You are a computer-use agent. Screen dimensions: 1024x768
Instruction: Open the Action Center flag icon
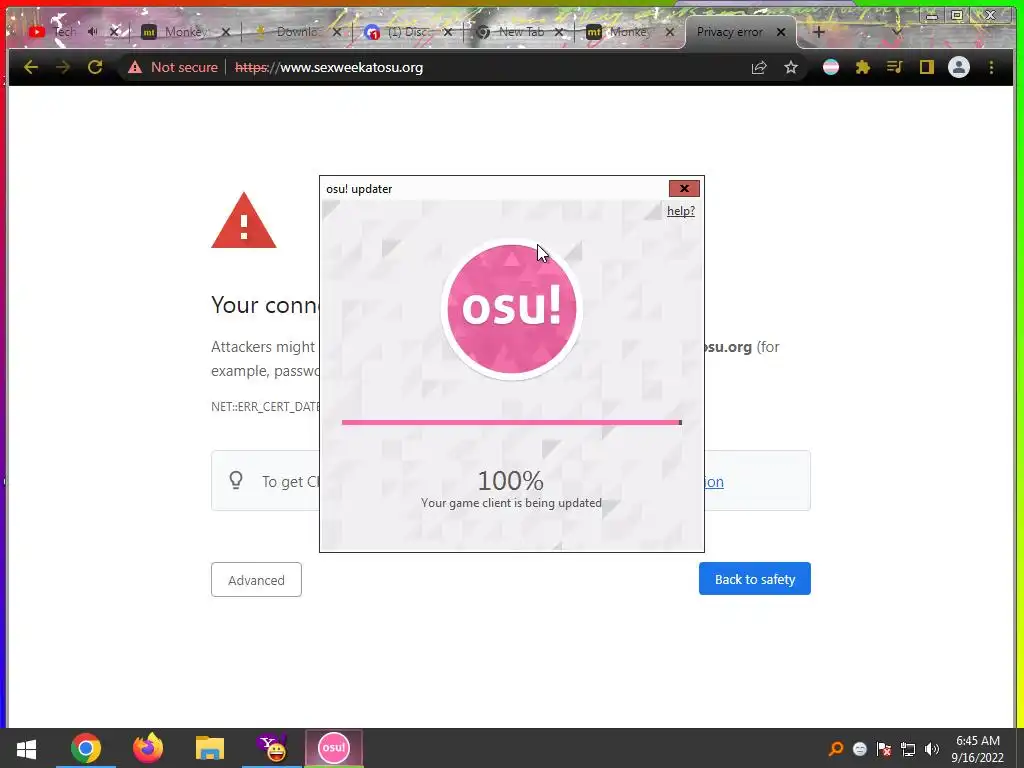coord(884,749)
